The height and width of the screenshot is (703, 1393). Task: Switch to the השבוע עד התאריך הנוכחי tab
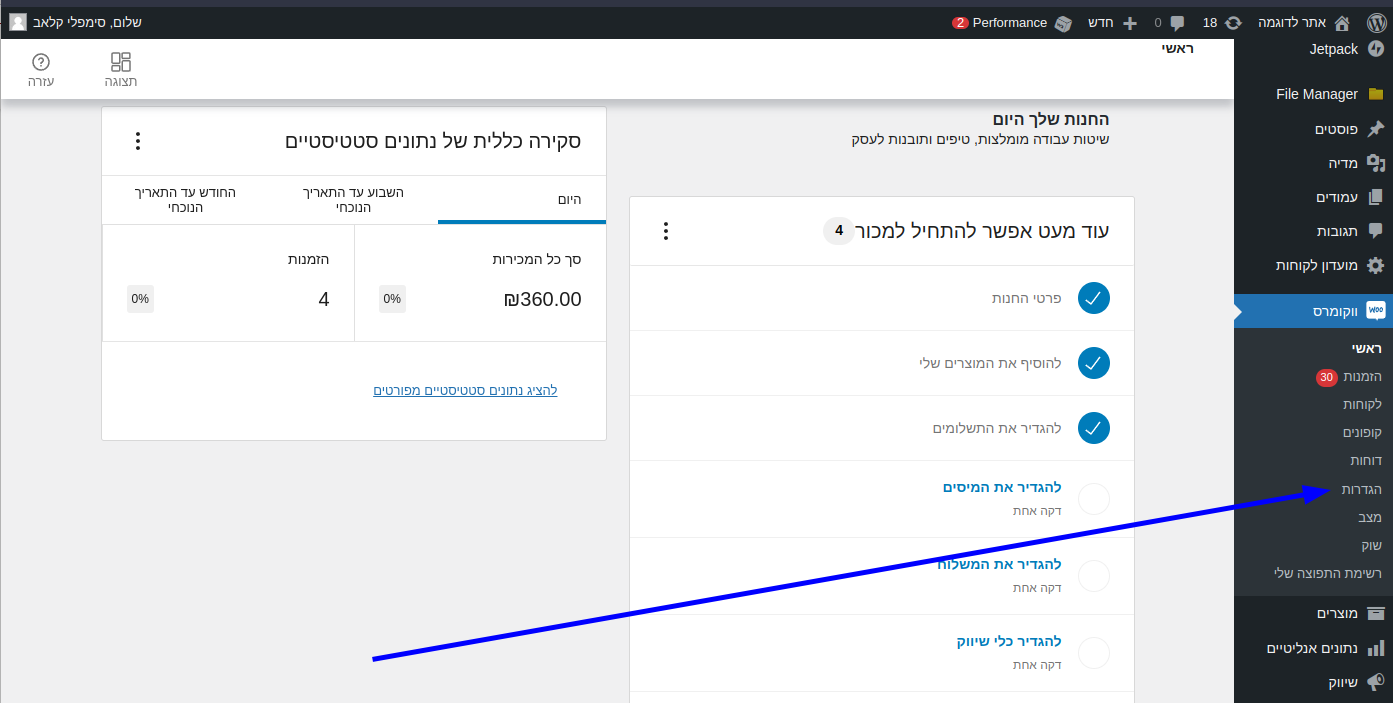click(x=353, y=200)
